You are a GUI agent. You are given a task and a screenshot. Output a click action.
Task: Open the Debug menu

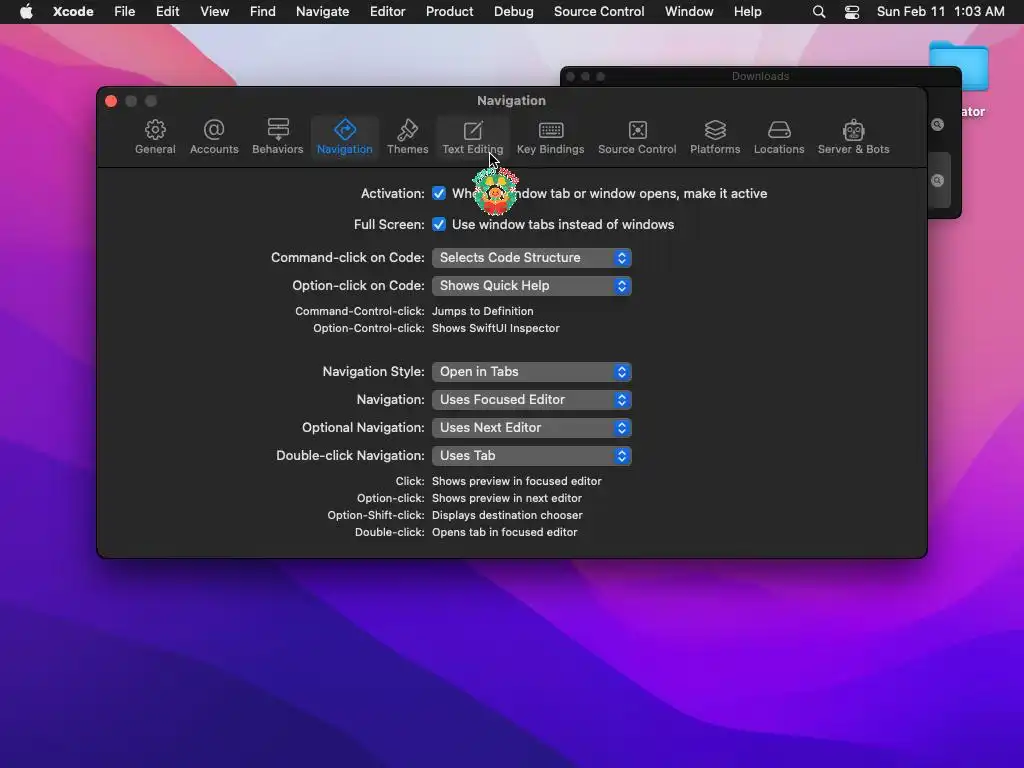pyautogui.click(x=513, y=12)
